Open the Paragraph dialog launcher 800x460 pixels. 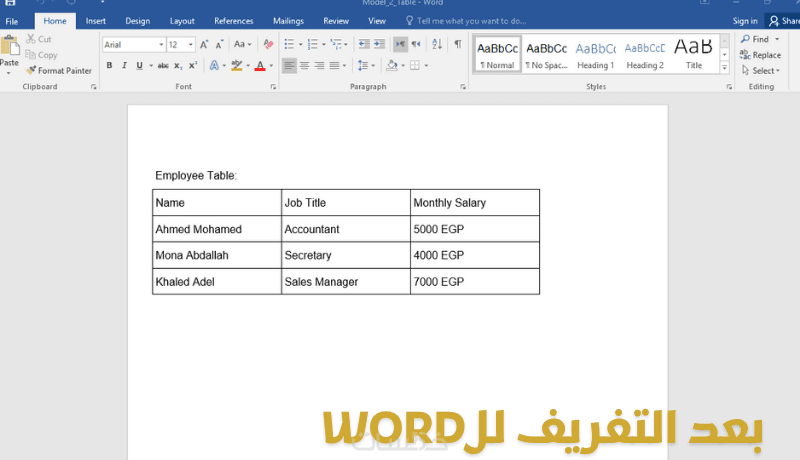pyautogui.click(x=463, y=87)
